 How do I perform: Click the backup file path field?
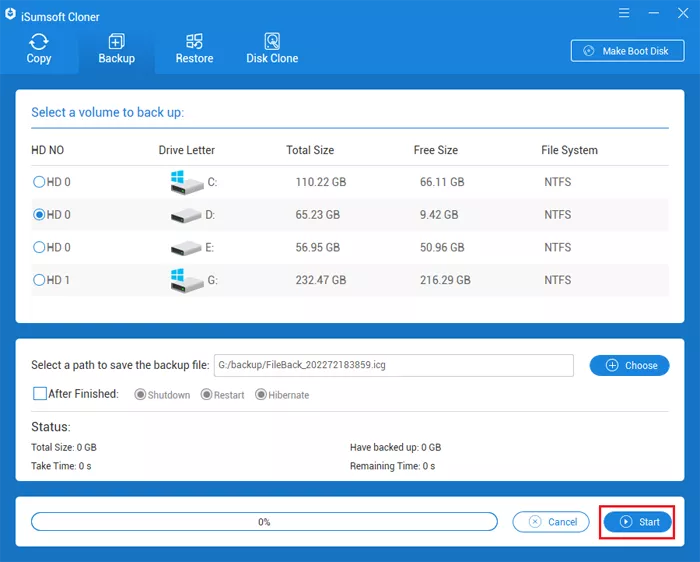[393, 365]
